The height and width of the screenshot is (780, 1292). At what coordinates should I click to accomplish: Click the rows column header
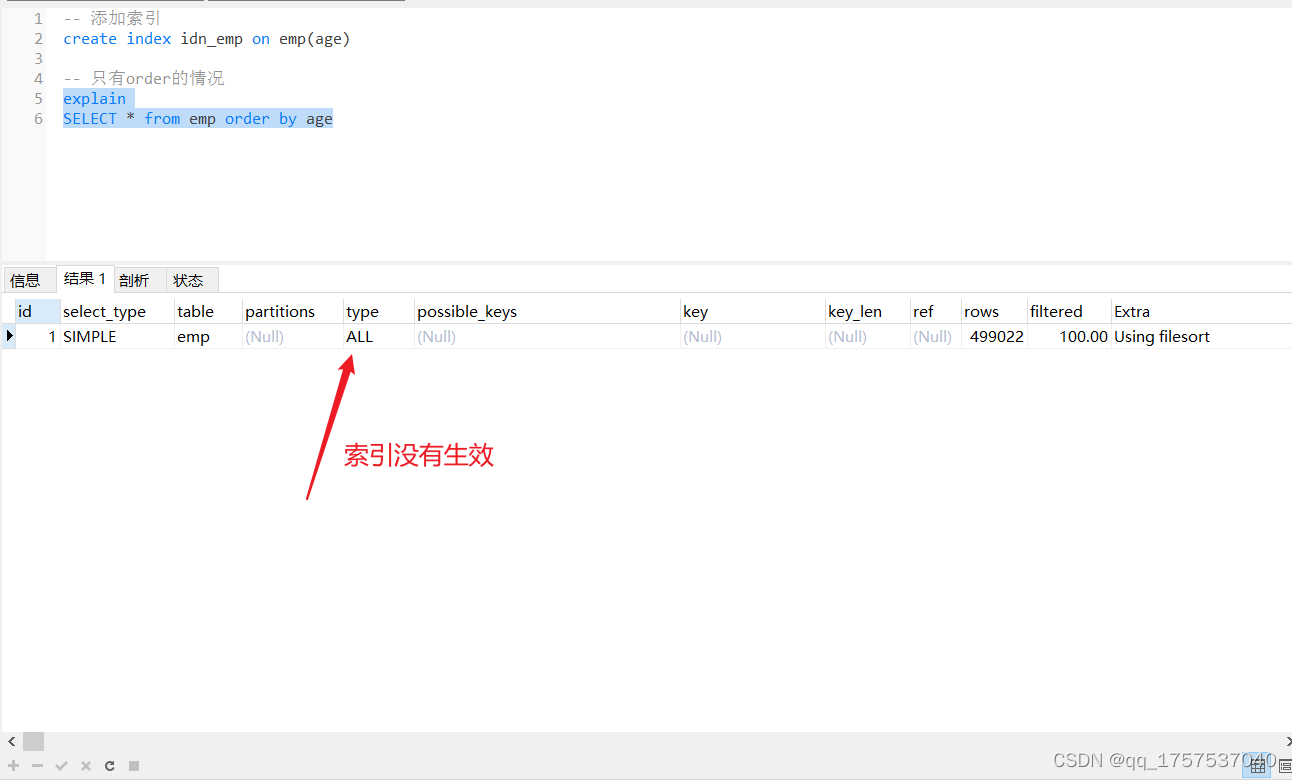tap(995, 311)
